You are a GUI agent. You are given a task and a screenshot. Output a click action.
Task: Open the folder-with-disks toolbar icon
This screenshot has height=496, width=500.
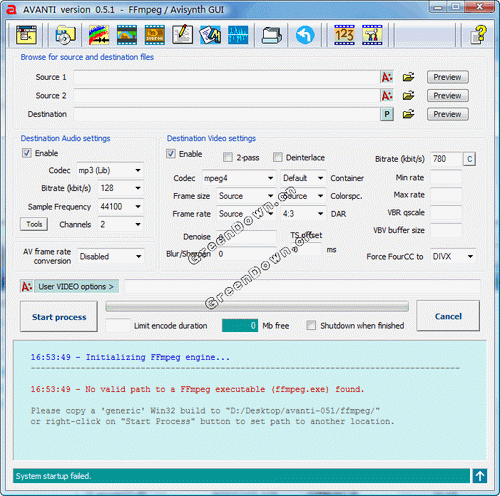tap(65, 35)
